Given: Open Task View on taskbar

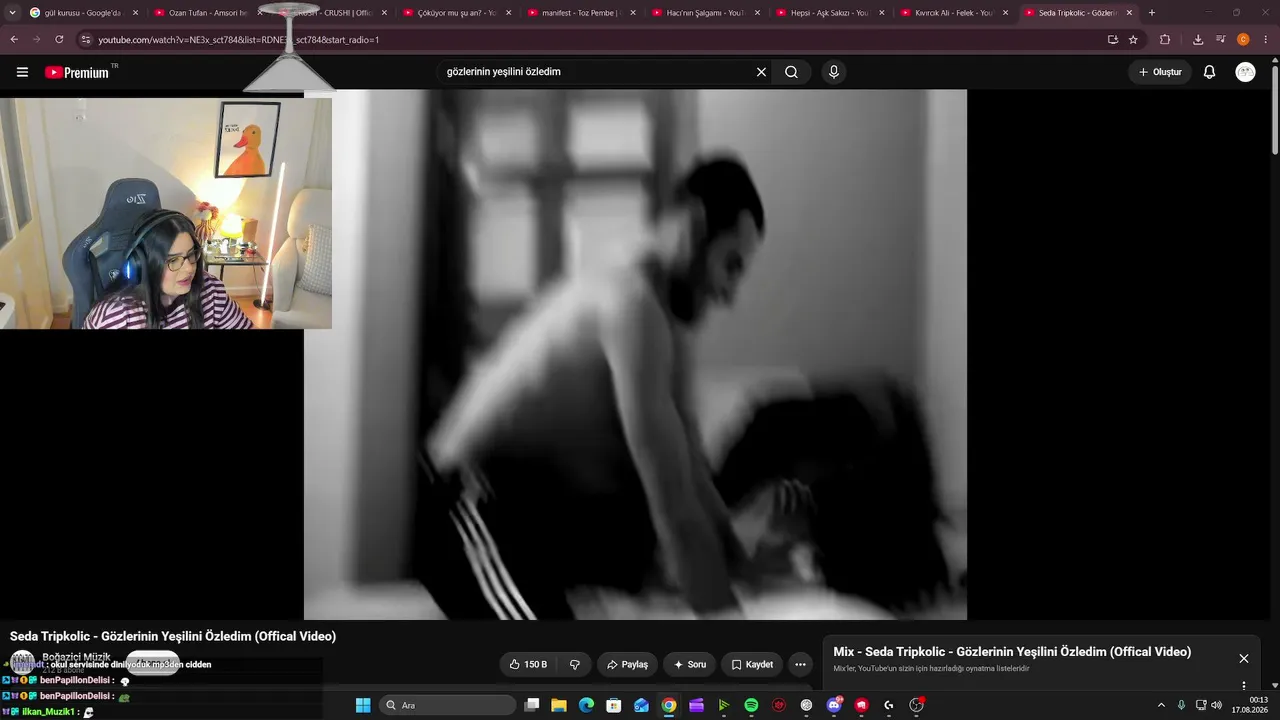Looking at the screenshot, I should (532, 705).
